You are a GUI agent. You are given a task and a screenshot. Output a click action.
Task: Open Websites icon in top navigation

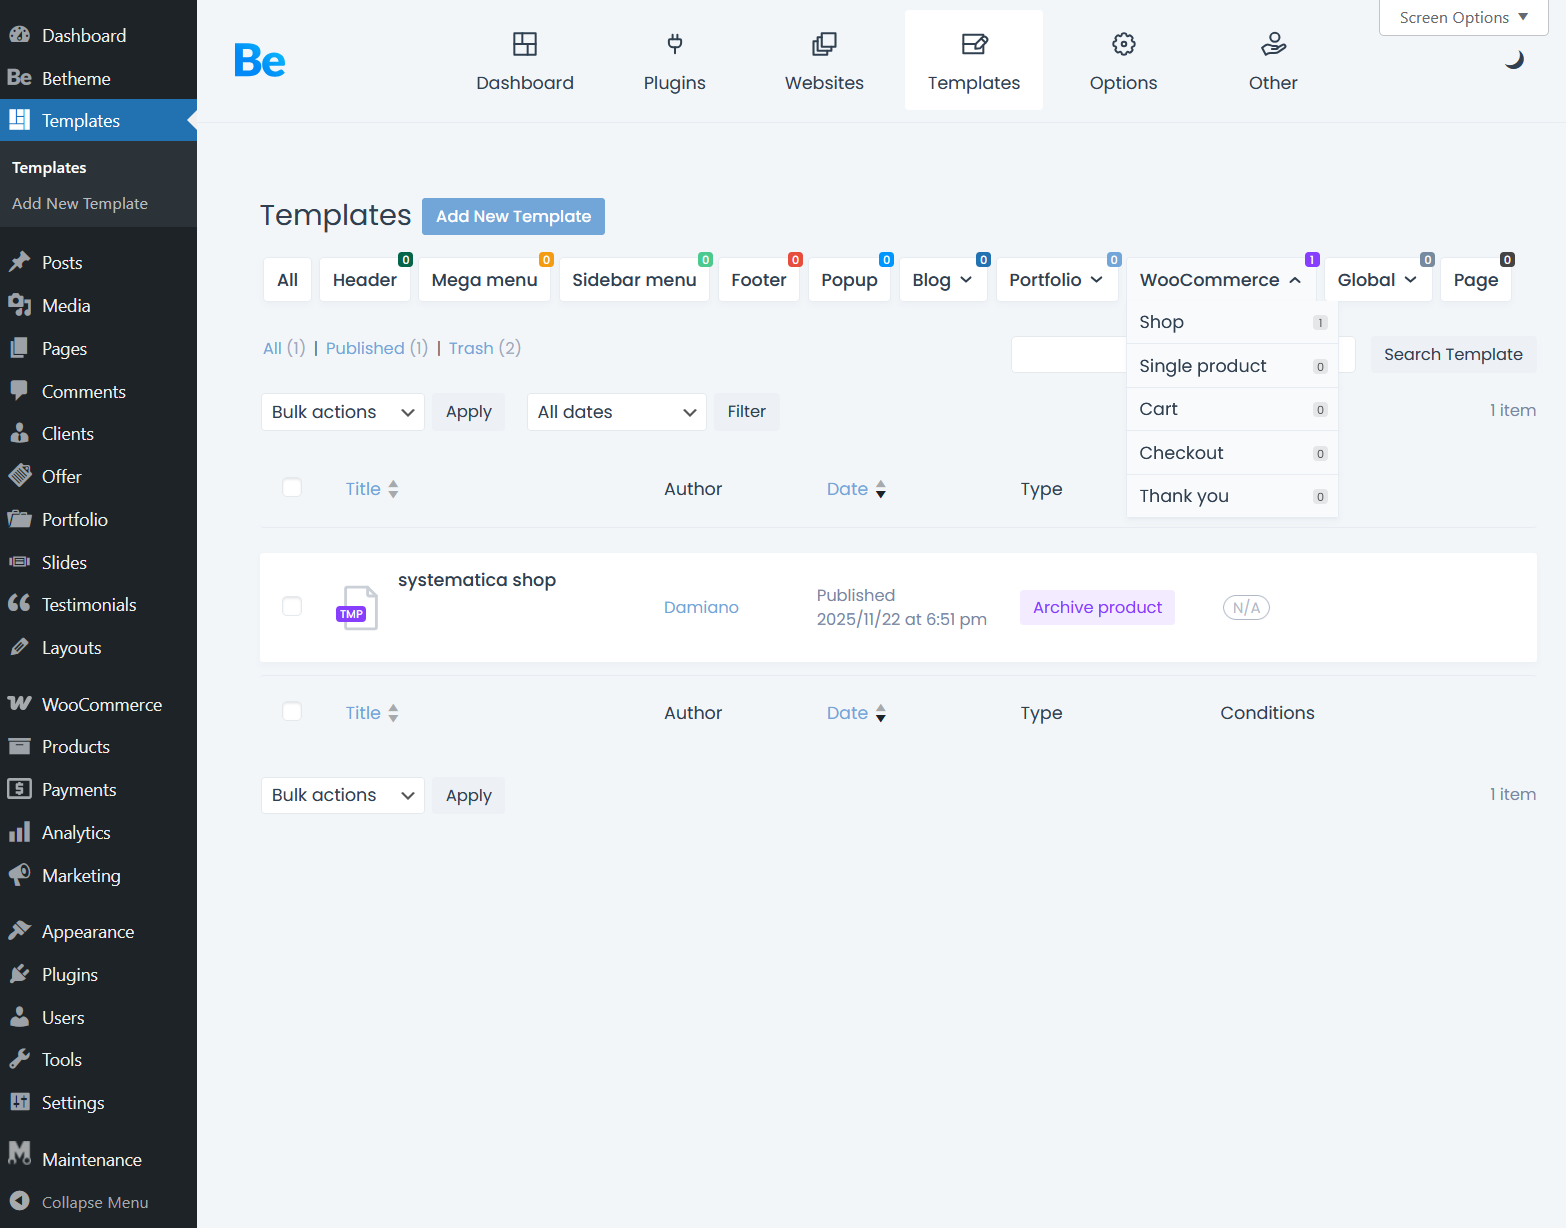click(x=824, y=44)
